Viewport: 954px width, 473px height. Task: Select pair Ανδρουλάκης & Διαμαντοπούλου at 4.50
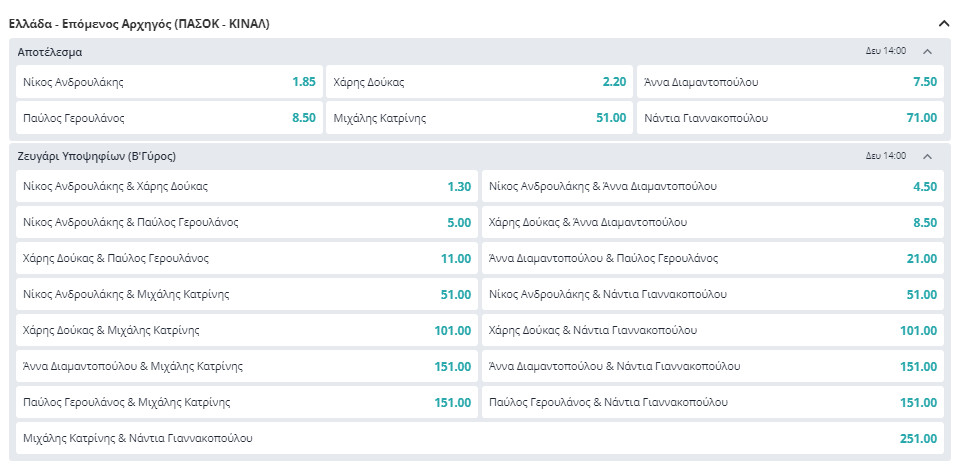click(712, 186)
